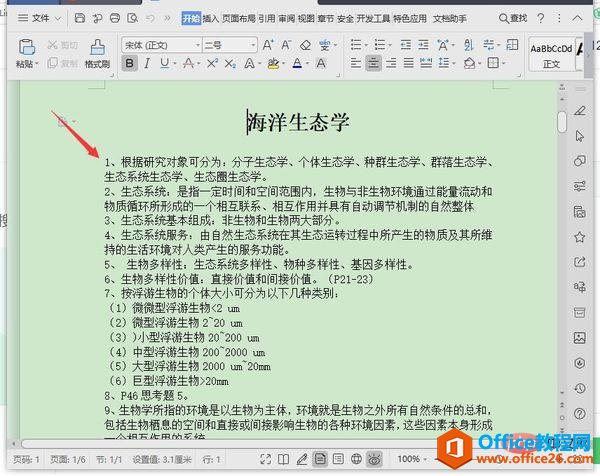Click the 剪切 cut button
This screenshot has width=600, height=476.
(63, 45)
